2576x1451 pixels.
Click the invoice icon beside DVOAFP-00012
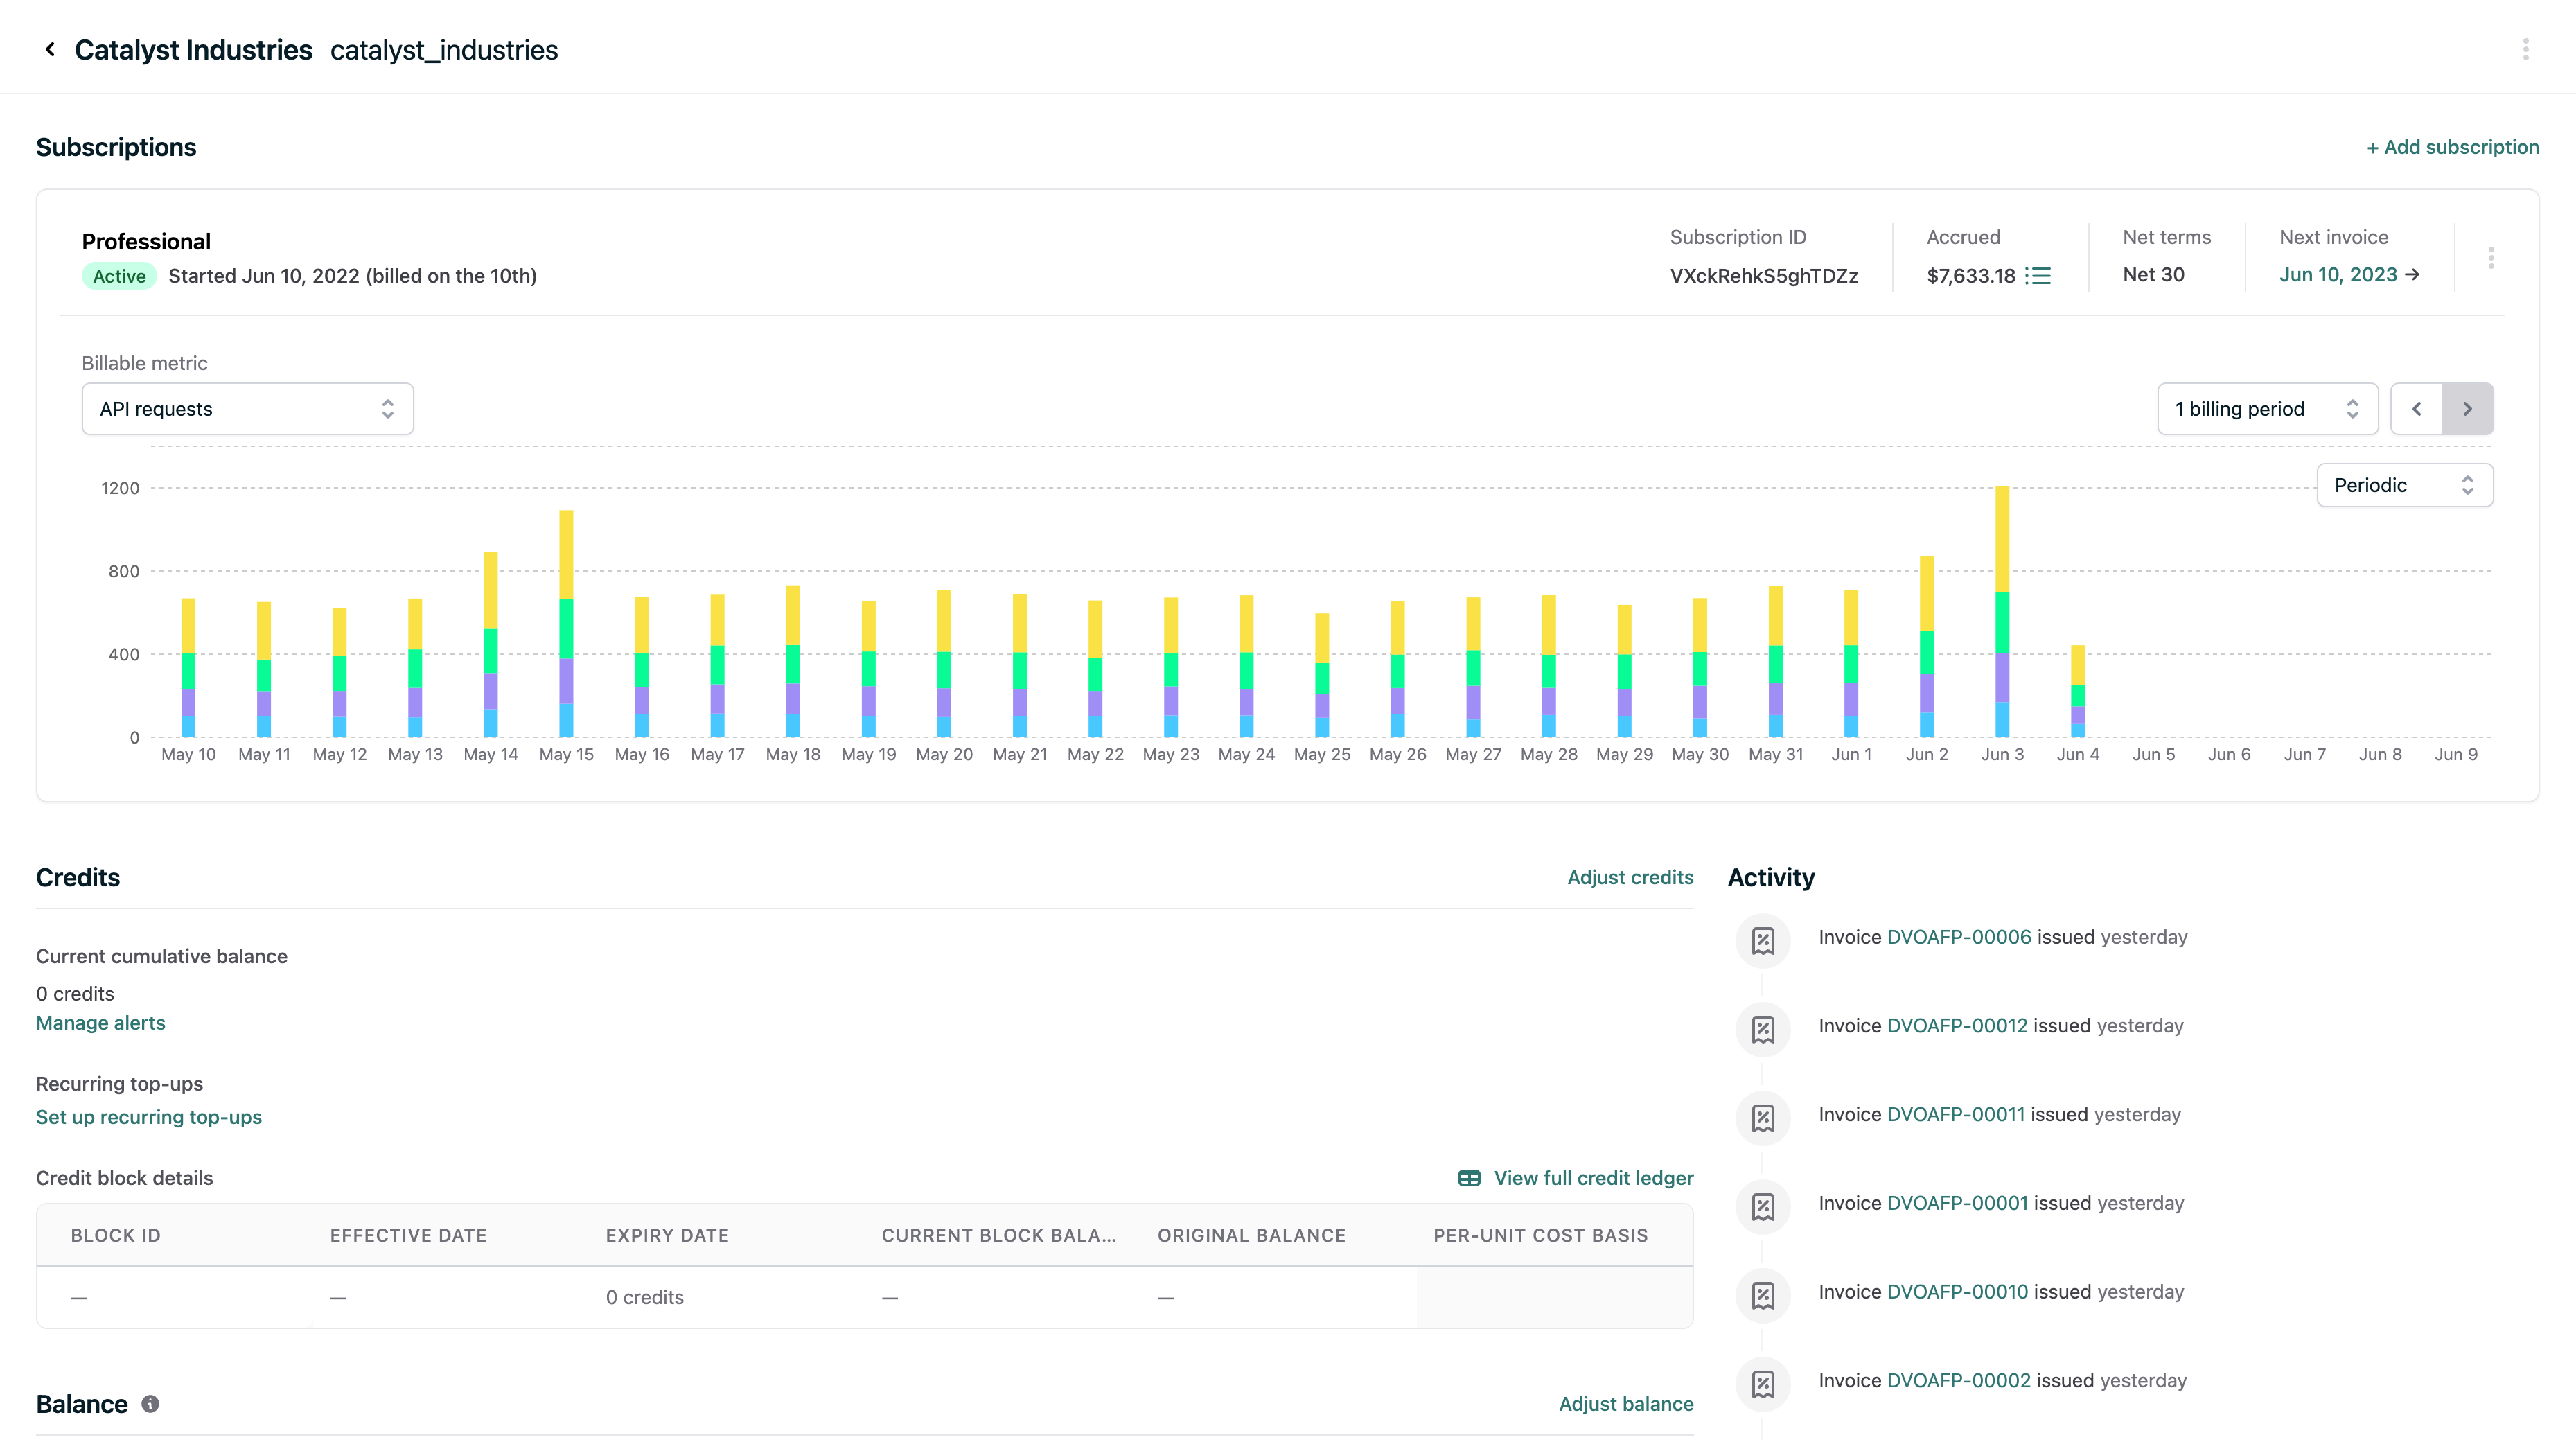1763,1029
